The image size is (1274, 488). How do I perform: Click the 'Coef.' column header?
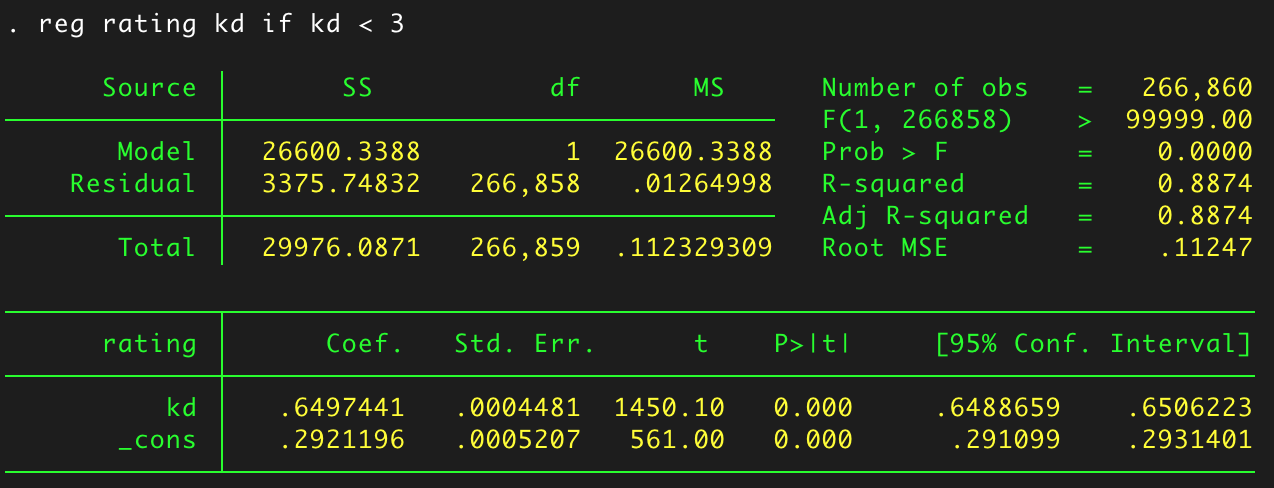tap(365, 344)
